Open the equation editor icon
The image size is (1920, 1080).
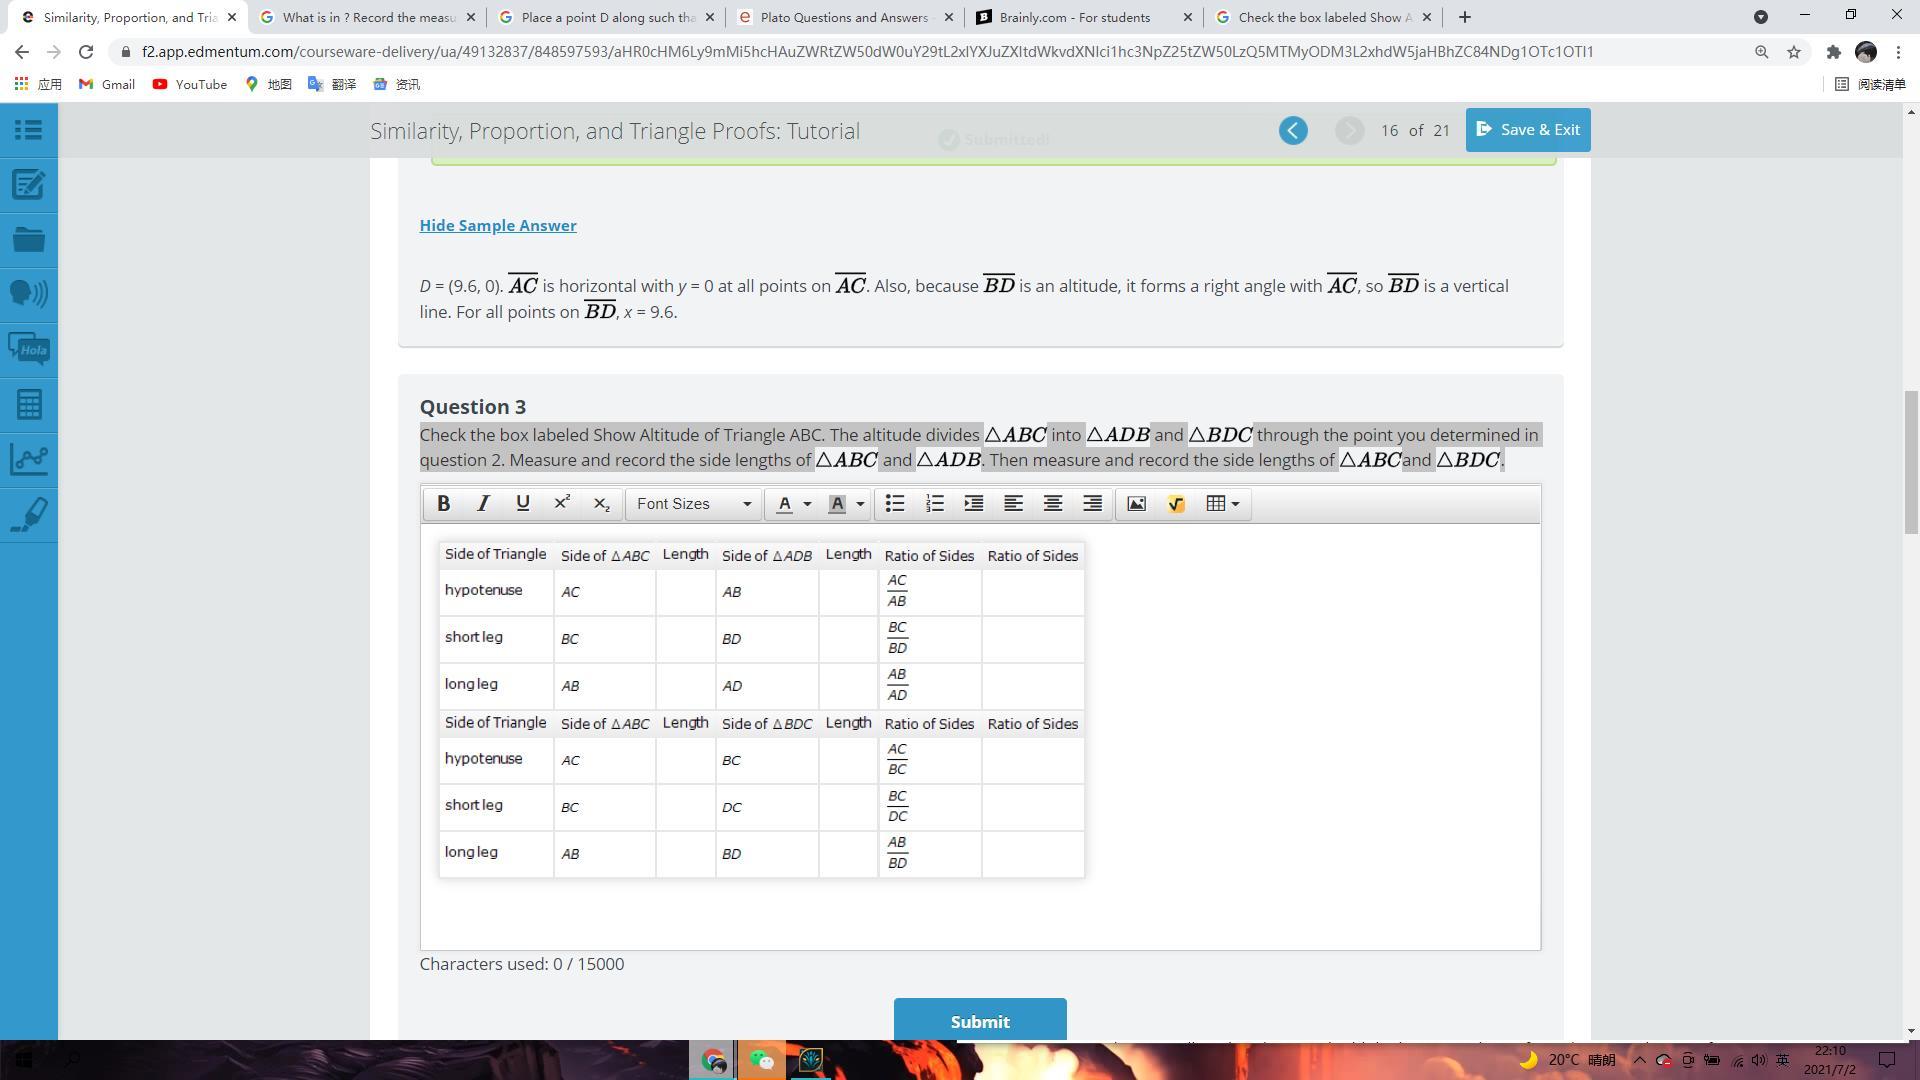tap(1176, 504)
